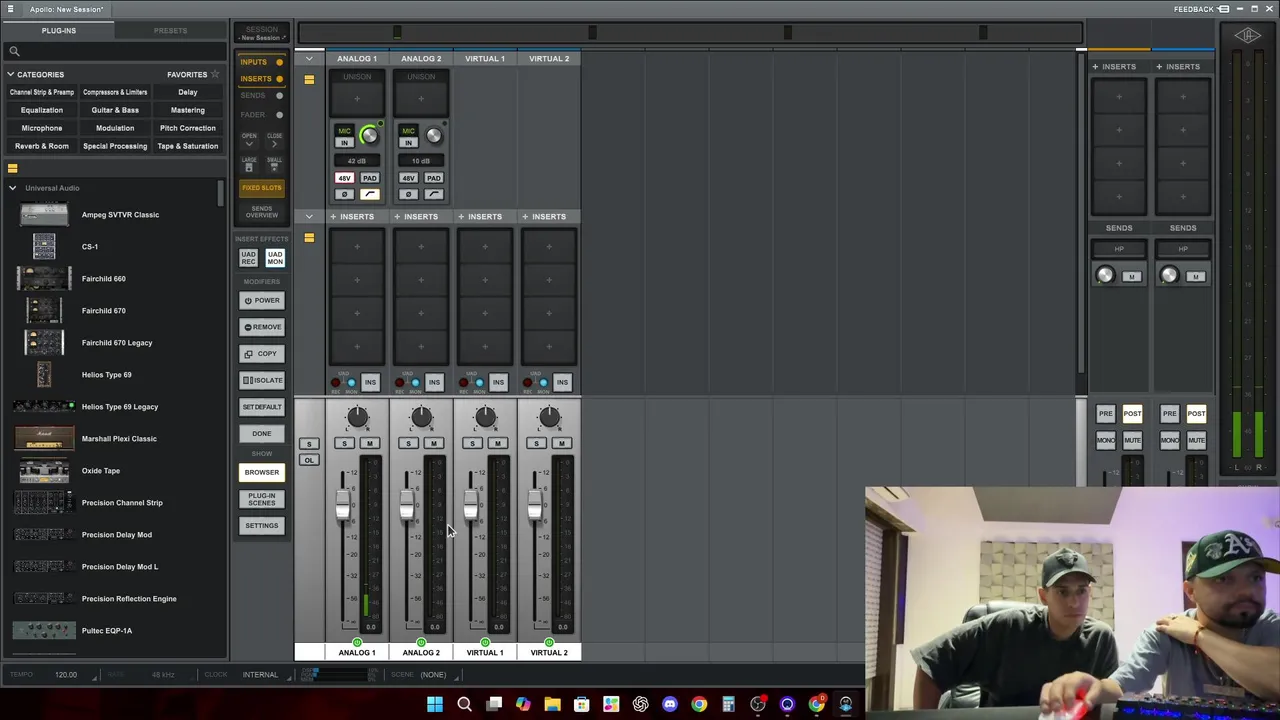Viewport: 1280px width, 720px height.
Task: Click the Settings button
Action: coord(262,525)
